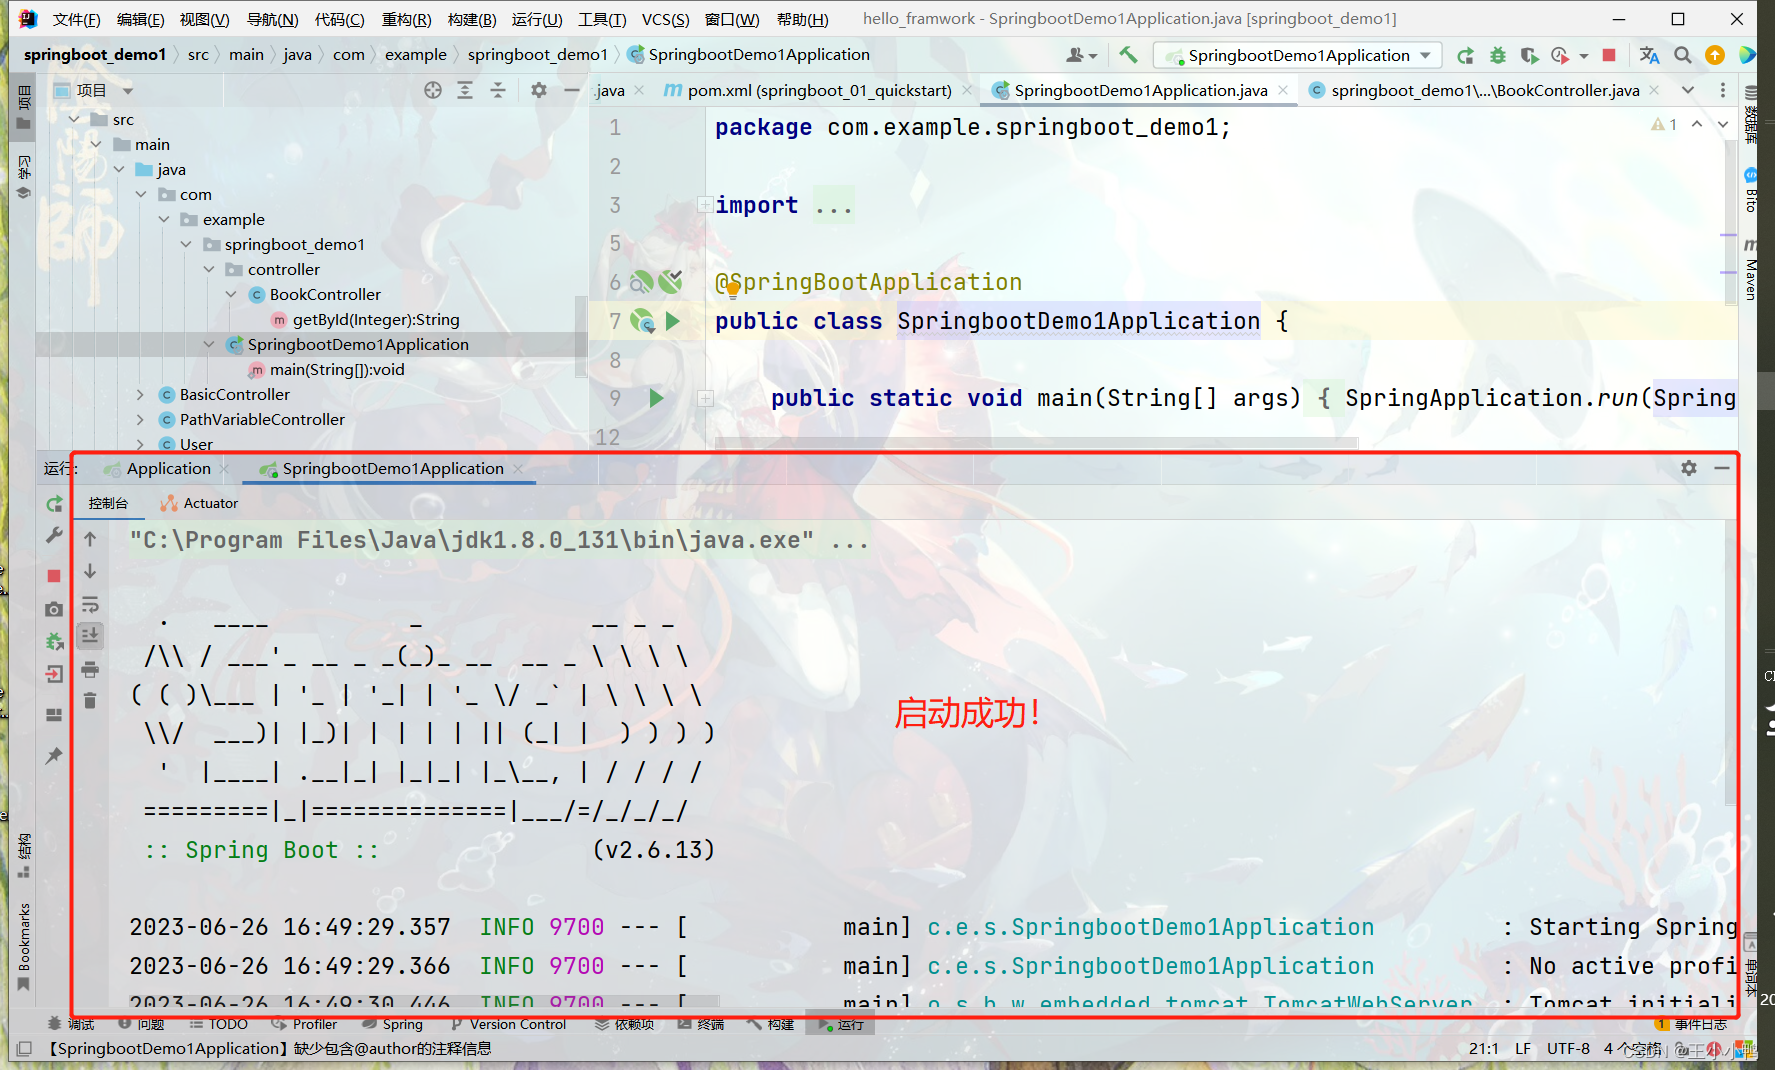
Task: Click the red Stop icon in the top toolbar
Action: [1609, 55]
